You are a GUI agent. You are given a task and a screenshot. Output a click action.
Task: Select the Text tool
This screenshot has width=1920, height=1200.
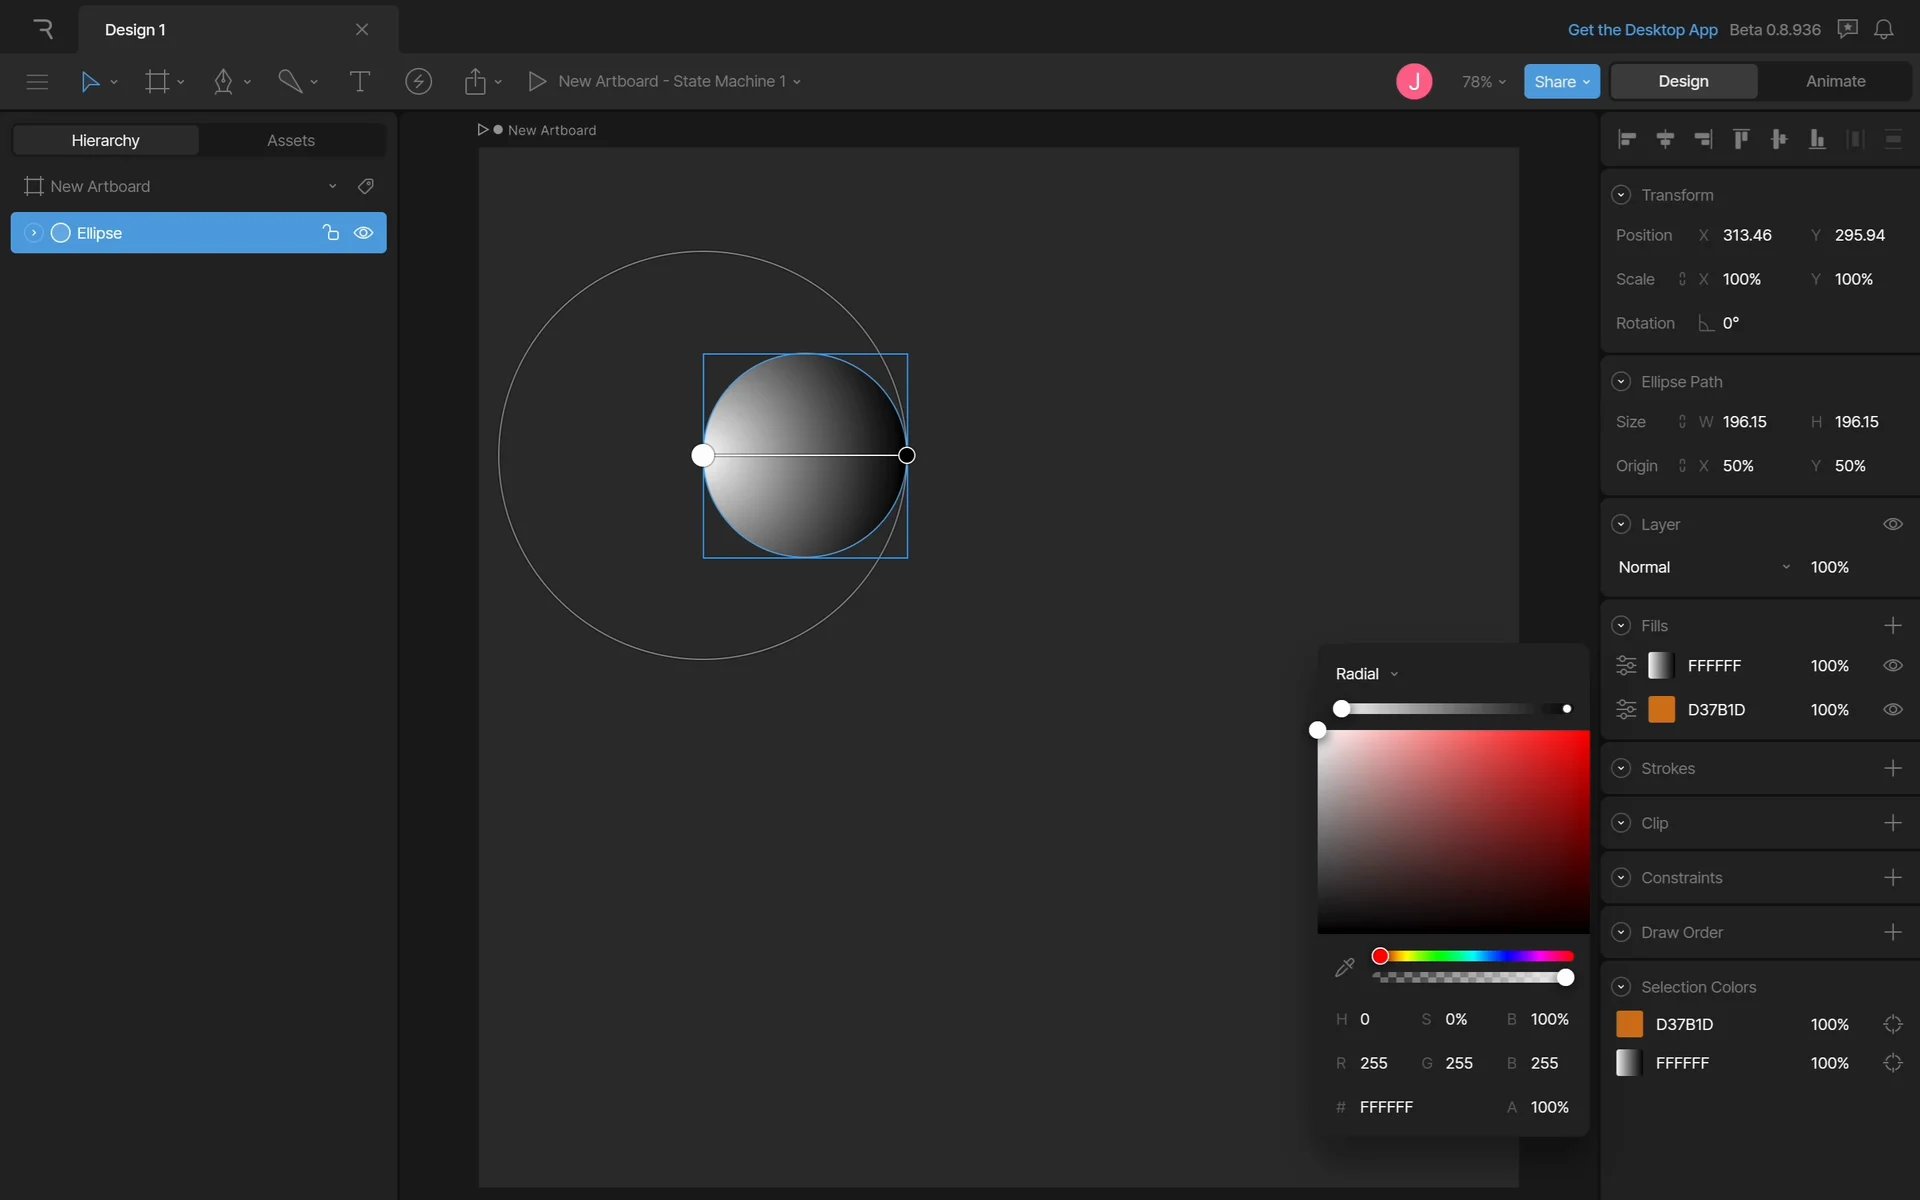[x=359, y=81]
